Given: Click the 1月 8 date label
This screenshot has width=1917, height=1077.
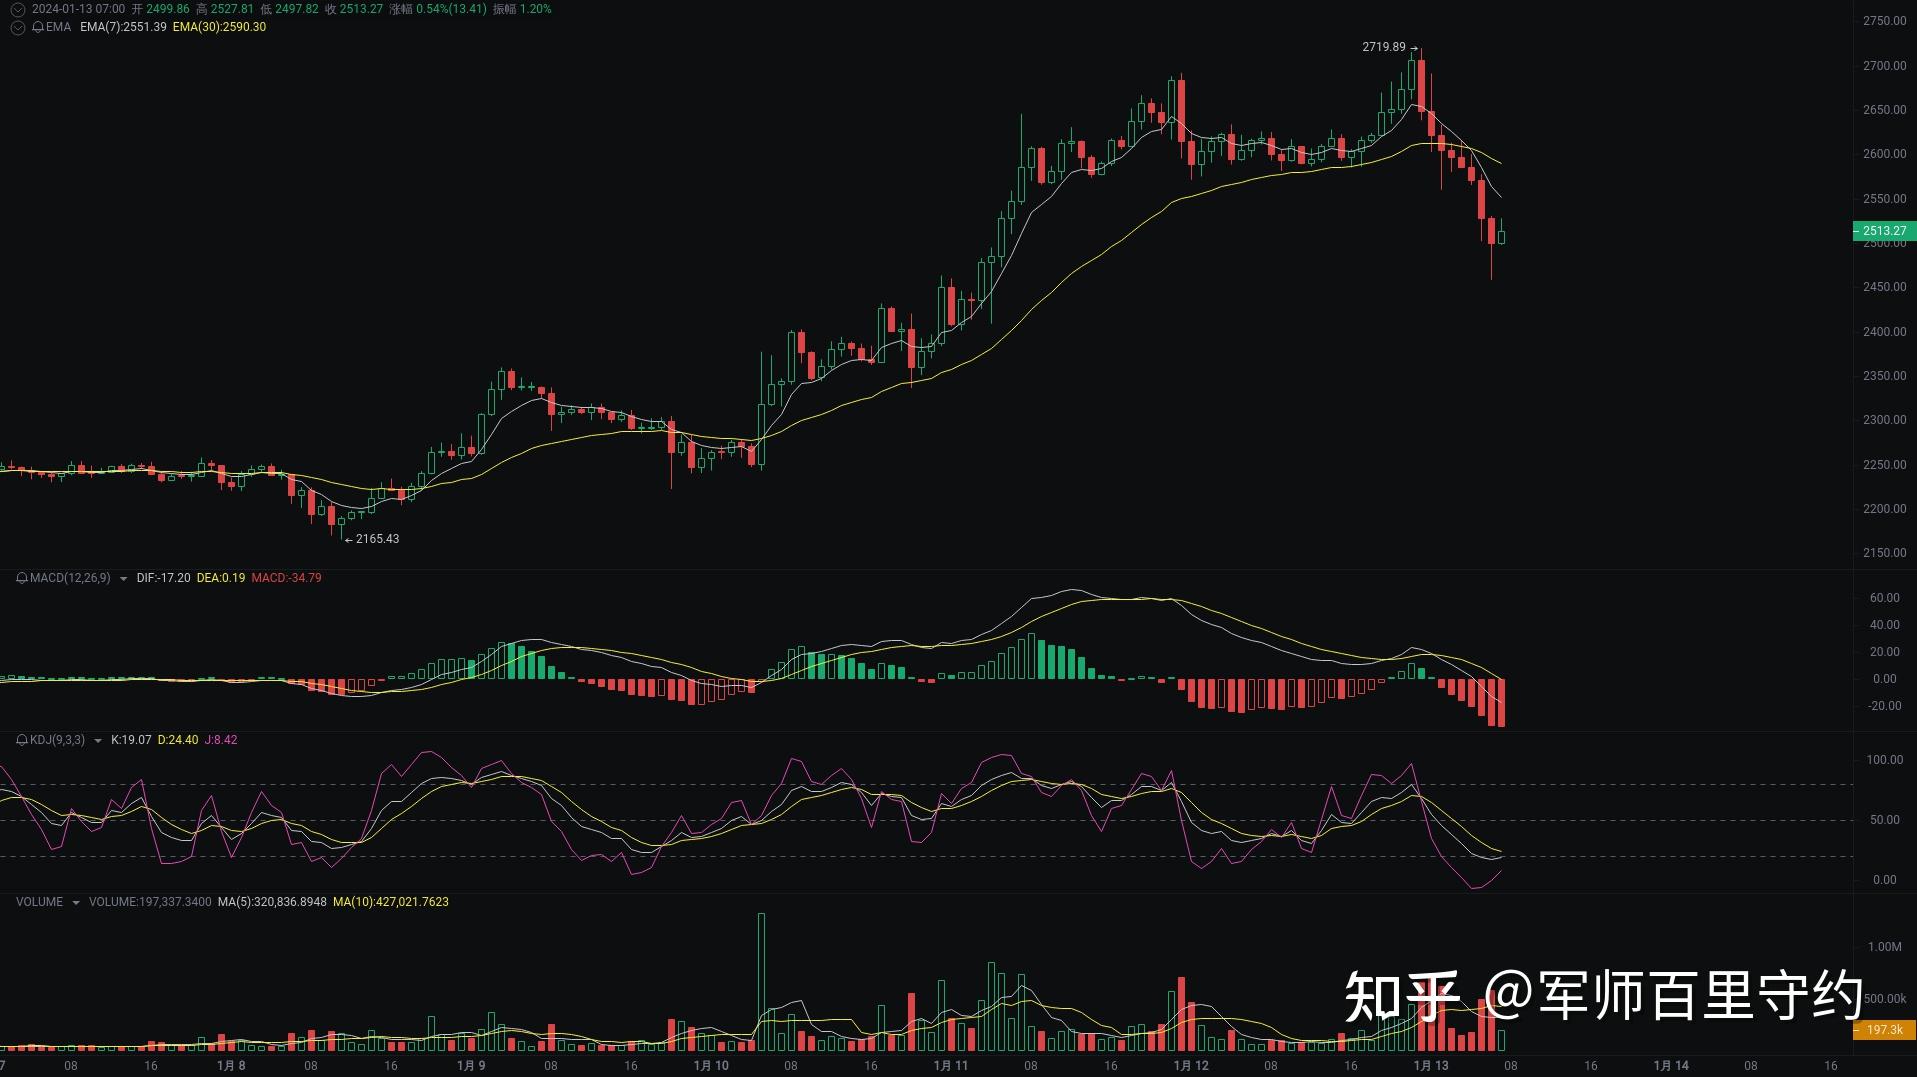Looking at the screenshot, I should click(x=231, y=1066).
